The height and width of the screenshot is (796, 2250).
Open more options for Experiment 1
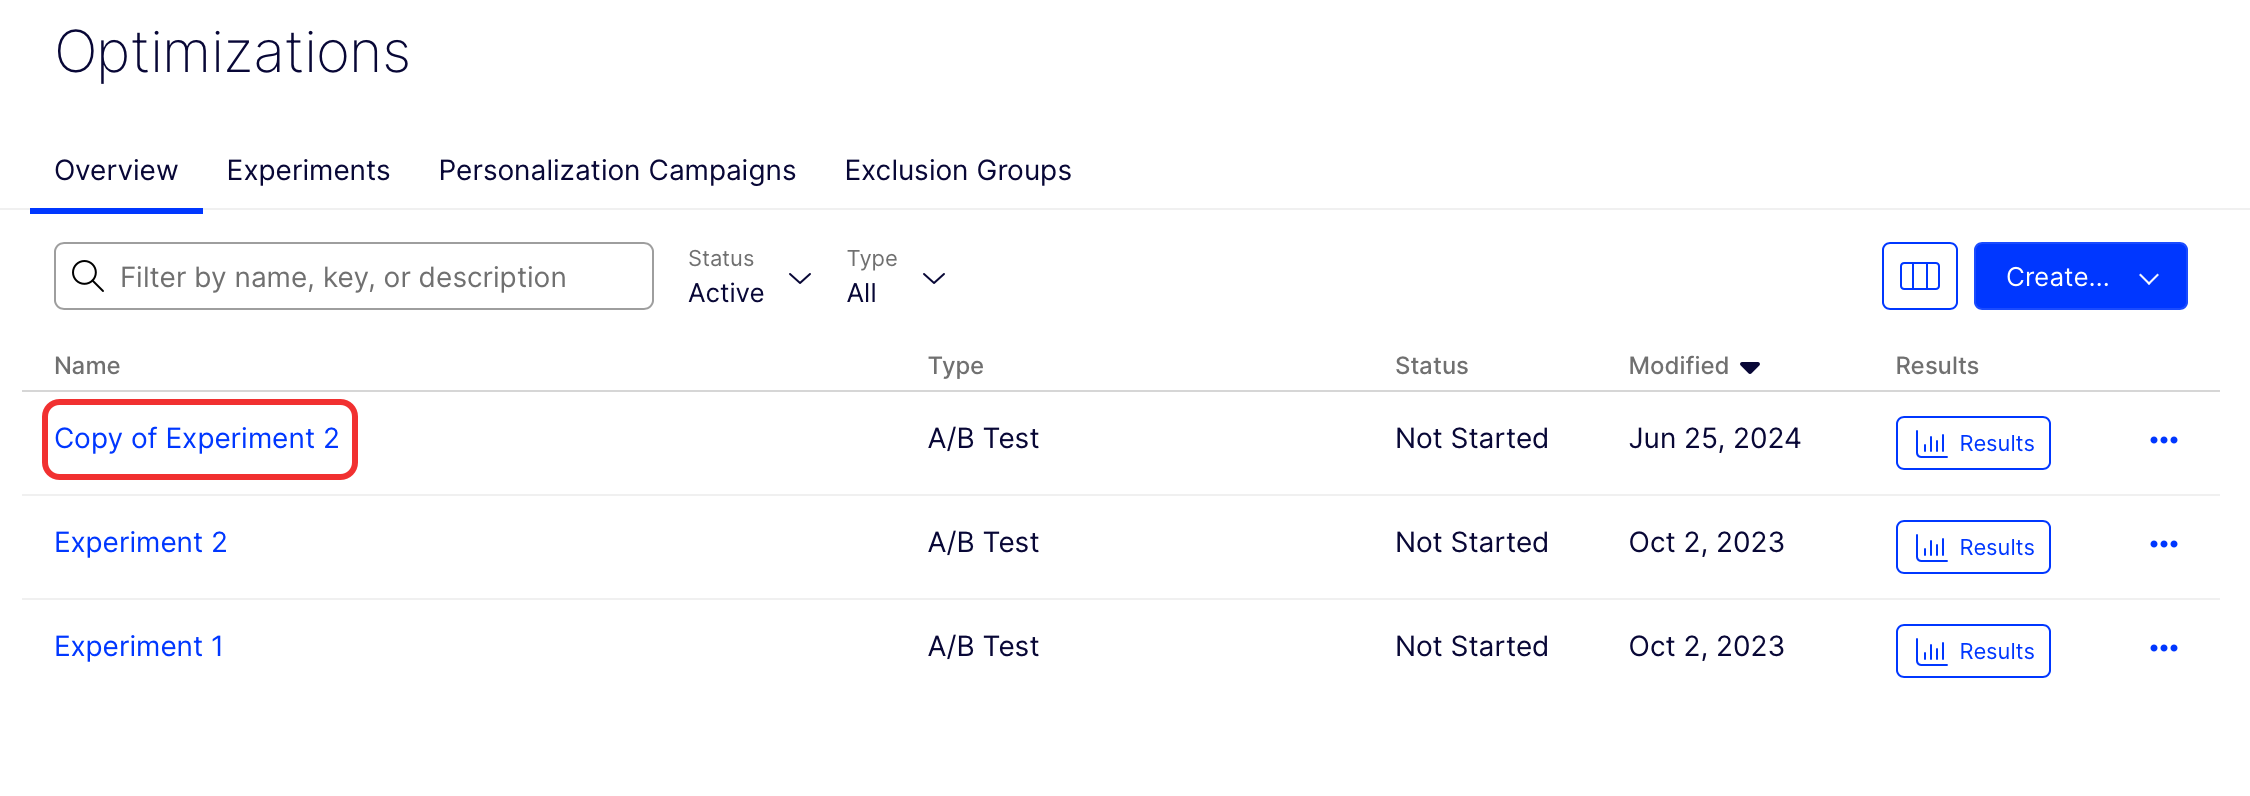(2163, 648)
